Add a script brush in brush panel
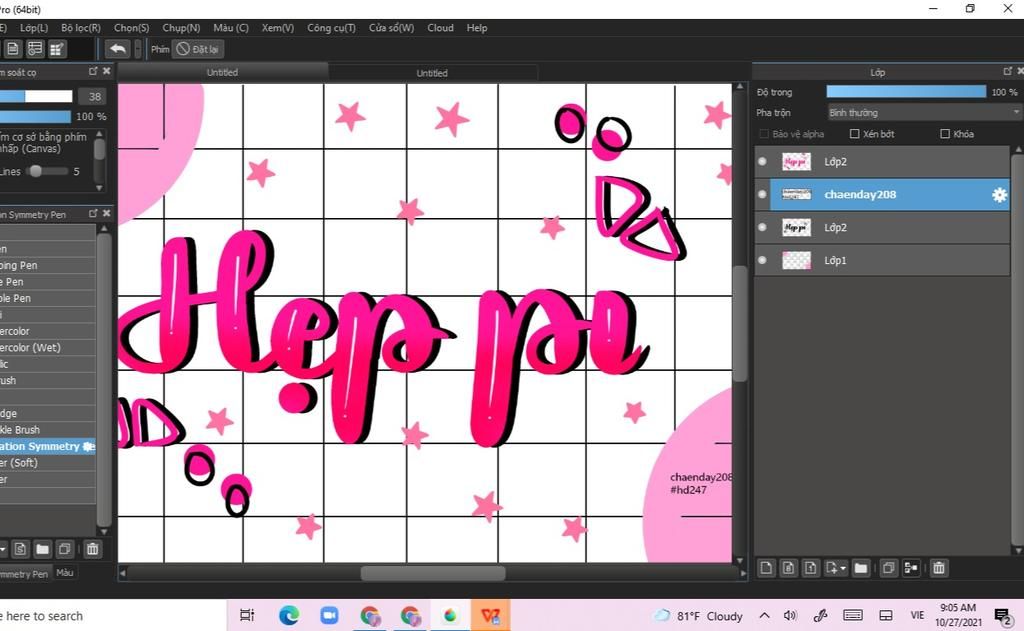 (x=20, y=549)
